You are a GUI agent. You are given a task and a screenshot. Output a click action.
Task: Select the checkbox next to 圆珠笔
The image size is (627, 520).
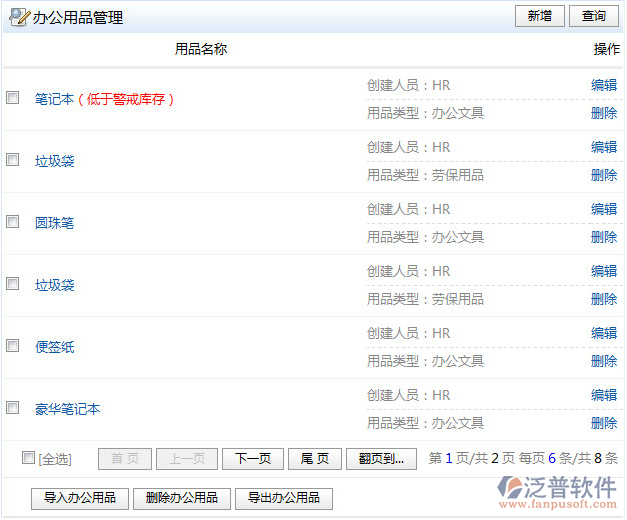pos(13,222)
